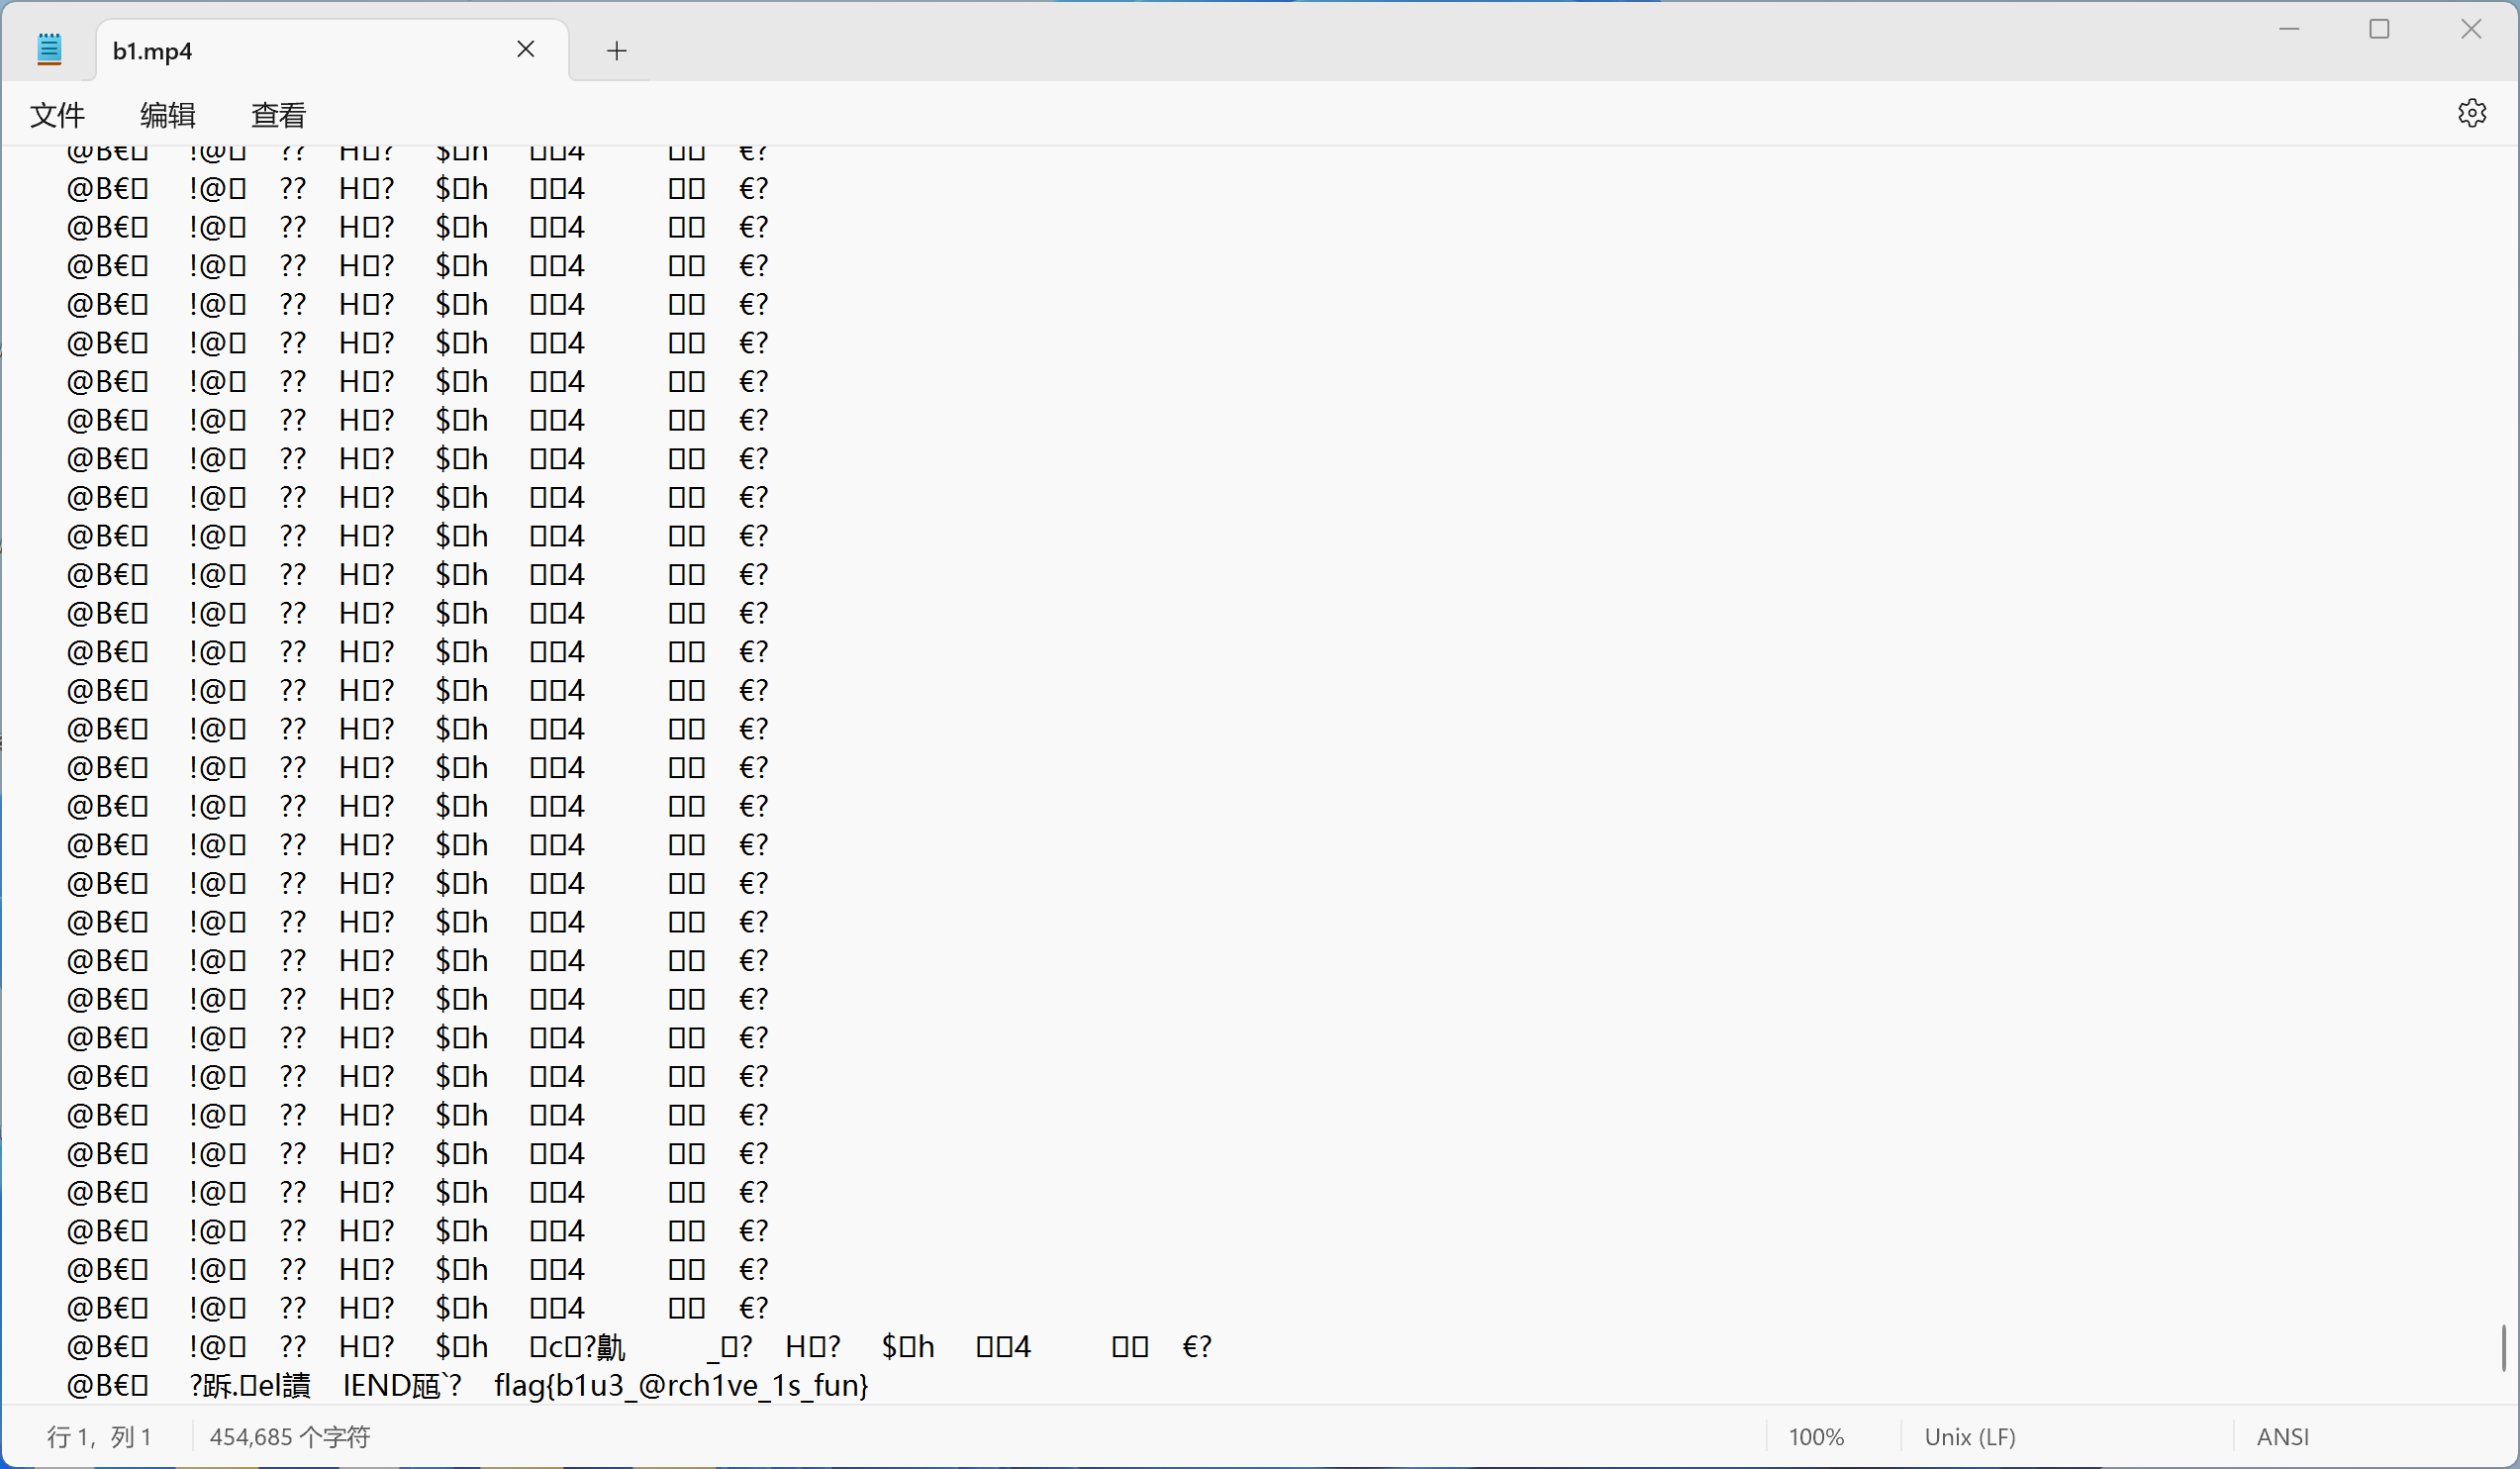The width and height of the screenshot is (2520, 1469).
Task: Close the Notepad window
Action: [x=2470, y=30]
